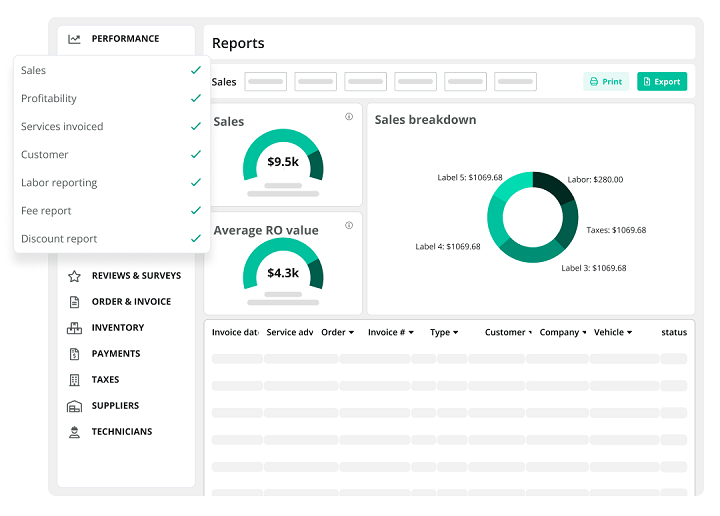Viewport: 720px width, 516px height.
Task: Click the Reviews & Surveys star icon
Action: 74,276
